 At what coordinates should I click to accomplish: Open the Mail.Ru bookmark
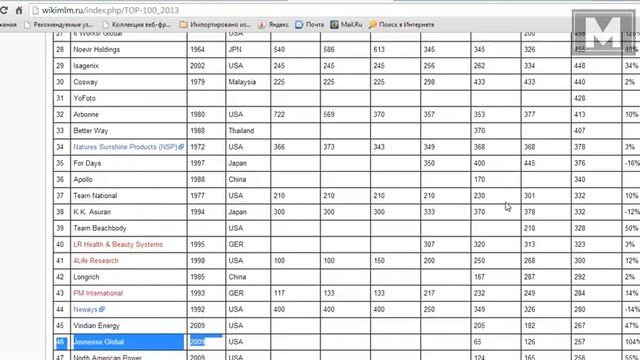347,25
